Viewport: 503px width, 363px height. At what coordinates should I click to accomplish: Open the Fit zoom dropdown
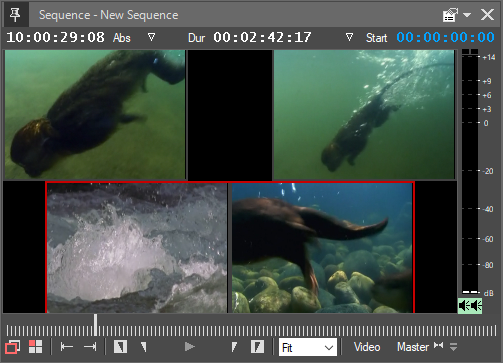[x=308, y=348]
